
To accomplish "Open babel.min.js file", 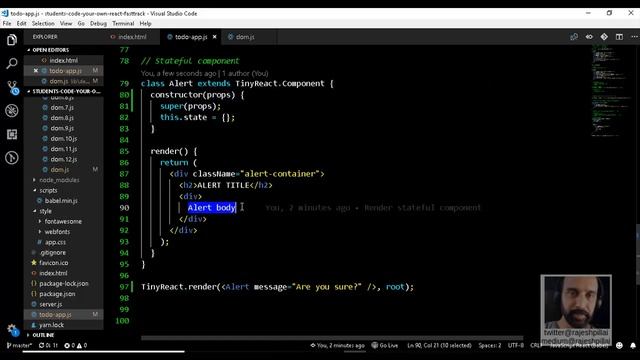I will pos(61,201).
